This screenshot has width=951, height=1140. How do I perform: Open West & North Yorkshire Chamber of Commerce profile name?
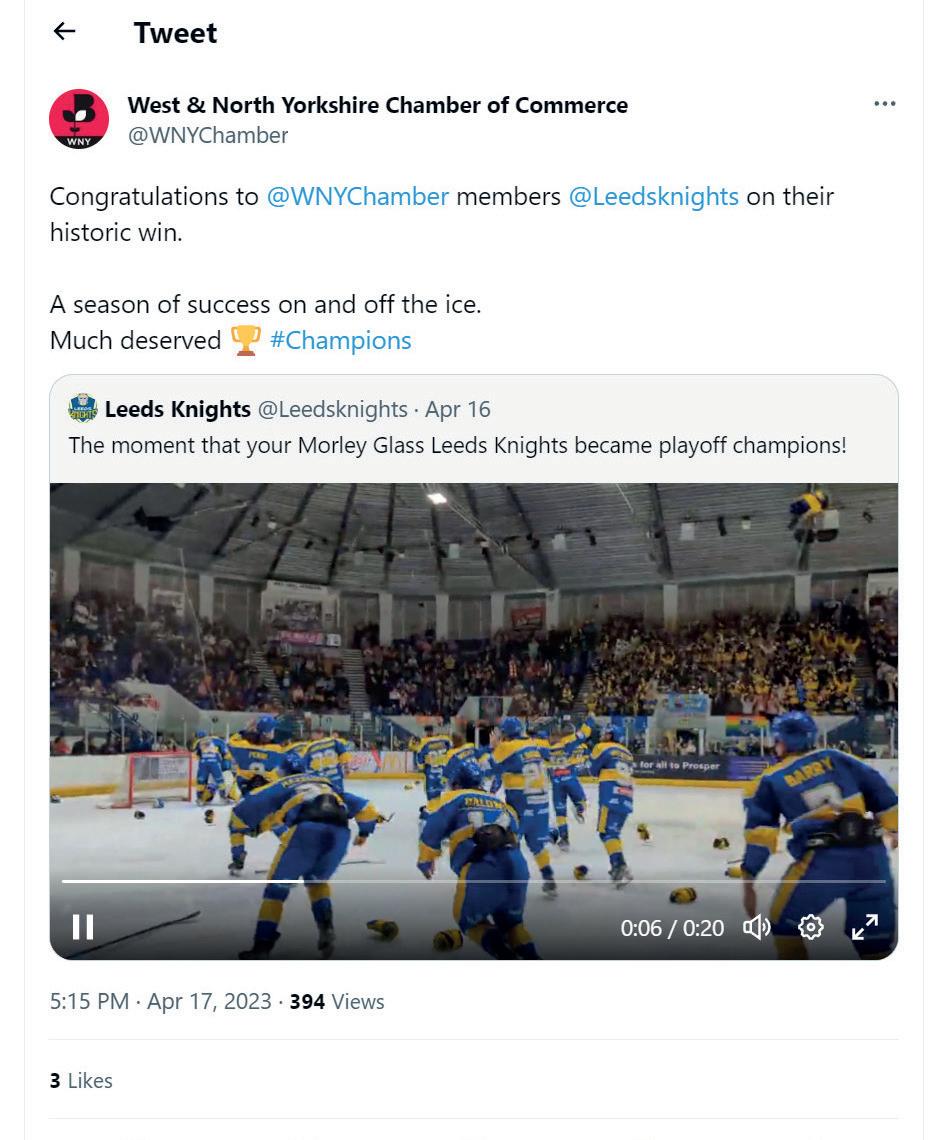[378, 105]
